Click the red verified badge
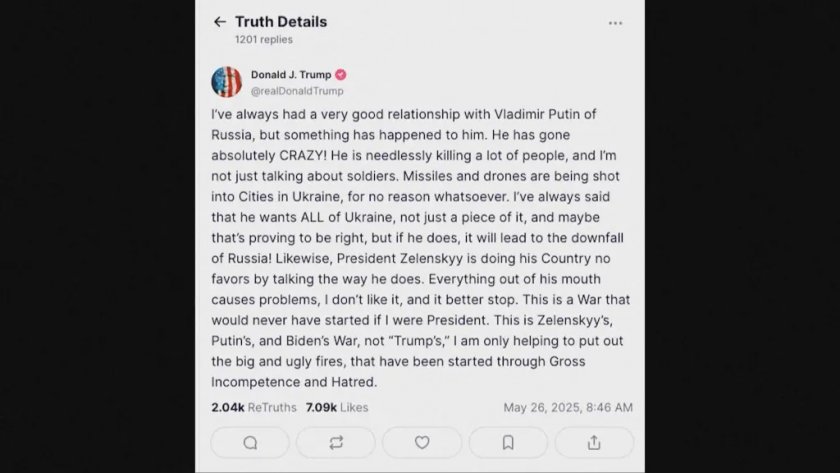 pyautogui.click(x=340, y=75)
